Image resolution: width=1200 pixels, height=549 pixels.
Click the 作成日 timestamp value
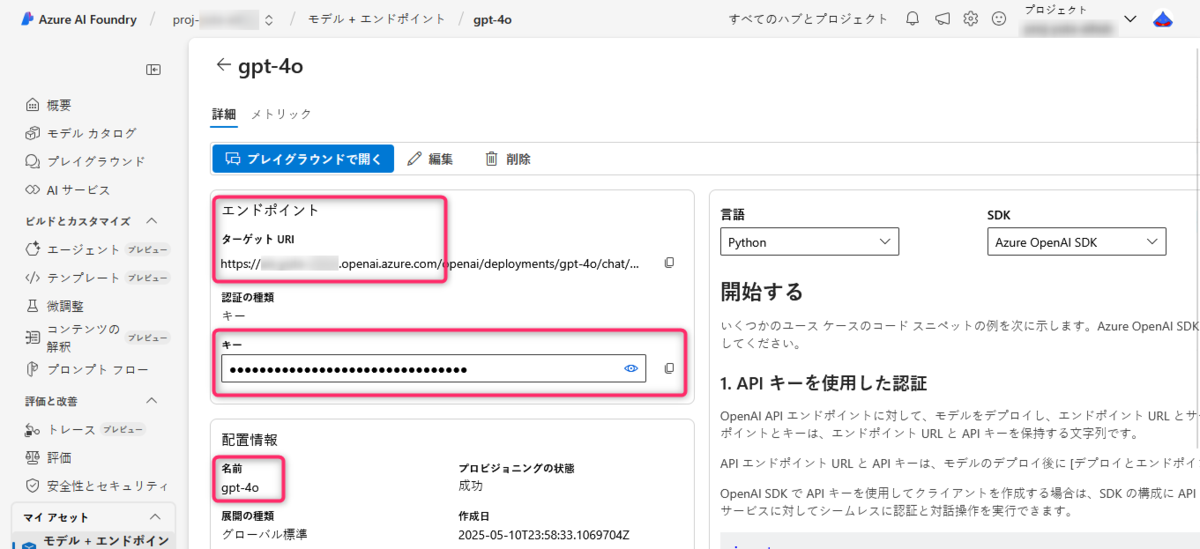click(x=544, y=535)
